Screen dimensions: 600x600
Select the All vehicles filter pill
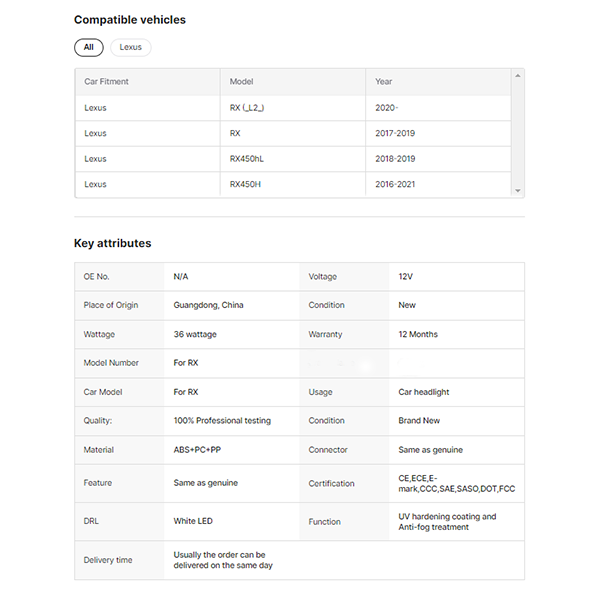click(88, 47)
